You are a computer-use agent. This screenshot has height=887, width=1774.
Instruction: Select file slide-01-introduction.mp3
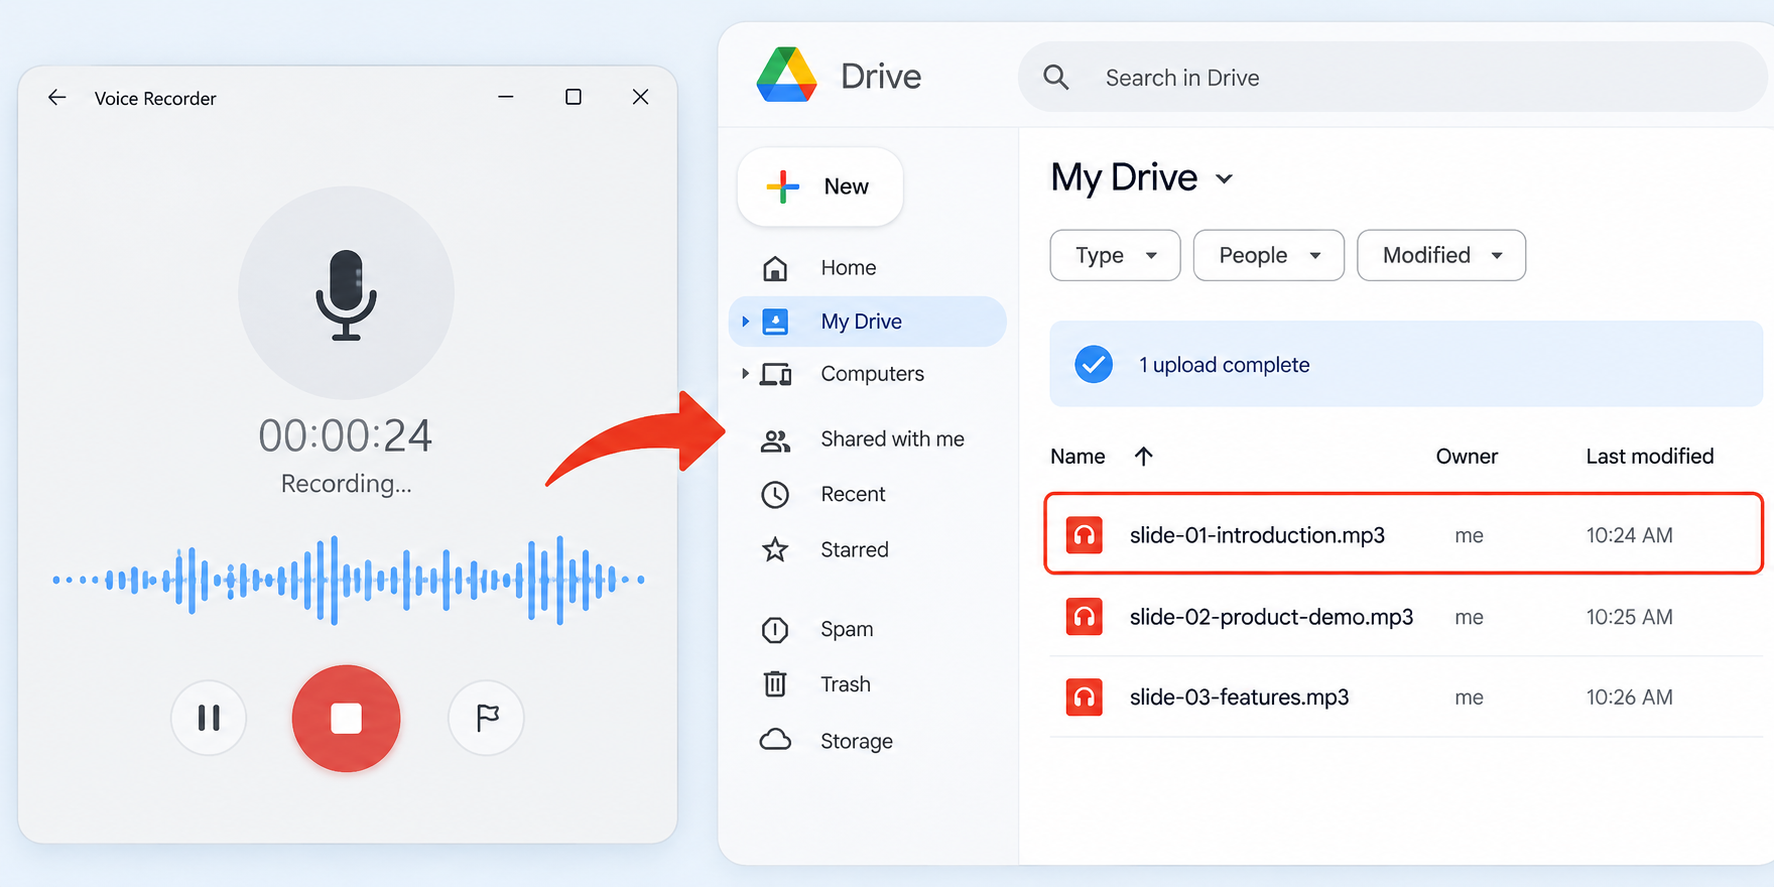coord(1403,534)
